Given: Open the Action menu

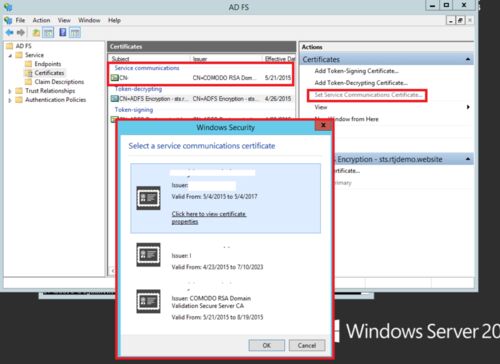Looking at the screenshot, I should (x=41, y=20).
